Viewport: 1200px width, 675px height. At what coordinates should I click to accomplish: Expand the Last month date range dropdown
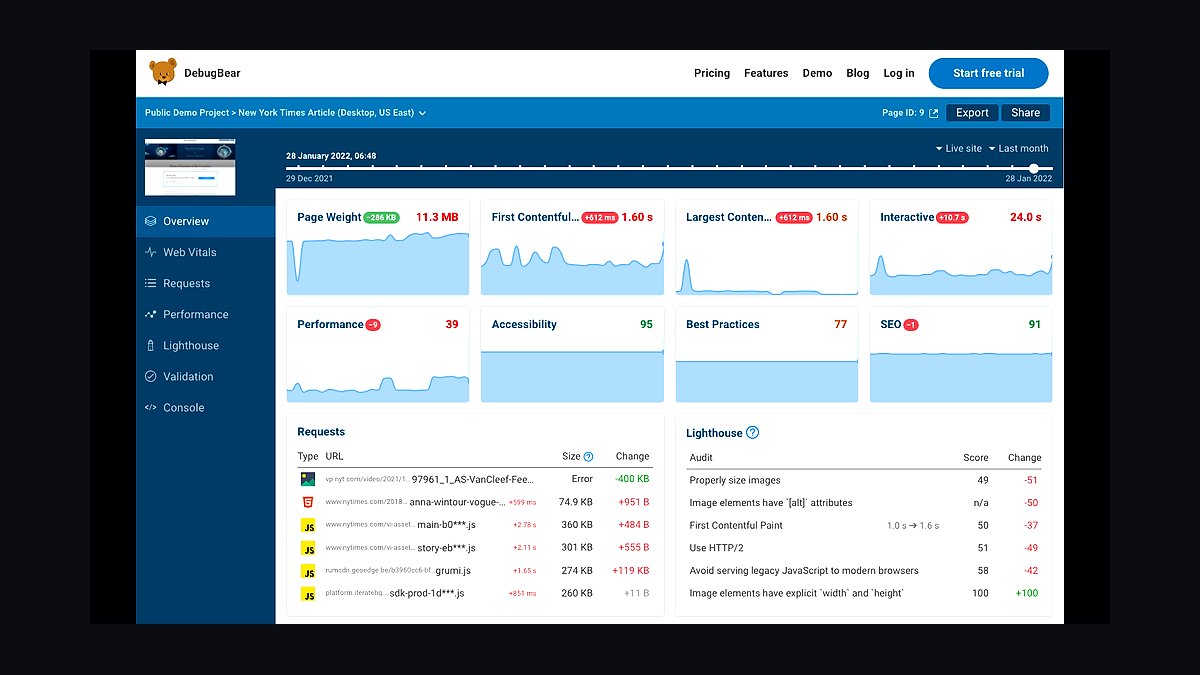[1018, 148]
